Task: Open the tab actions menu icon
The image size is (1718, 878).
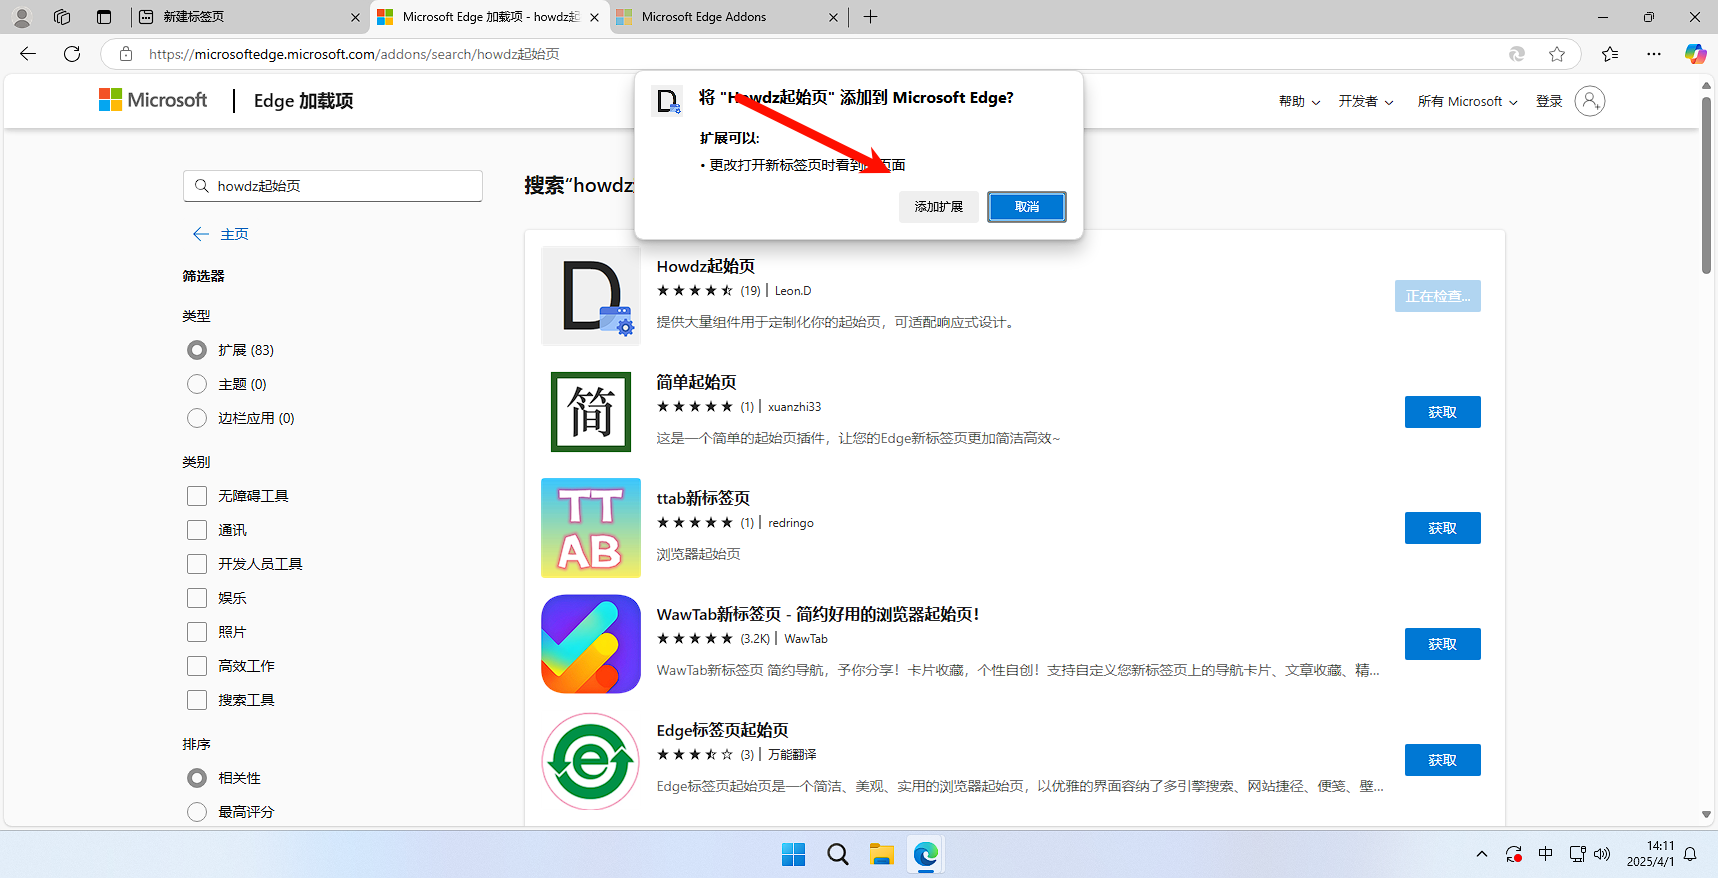Action: click(x=104, y=17)
